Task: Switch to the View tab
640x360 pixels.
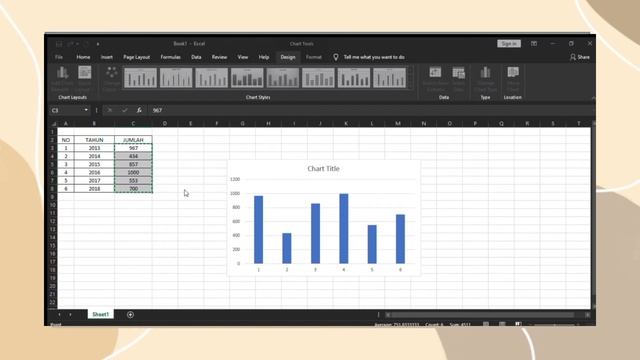Action: point(242,57)
